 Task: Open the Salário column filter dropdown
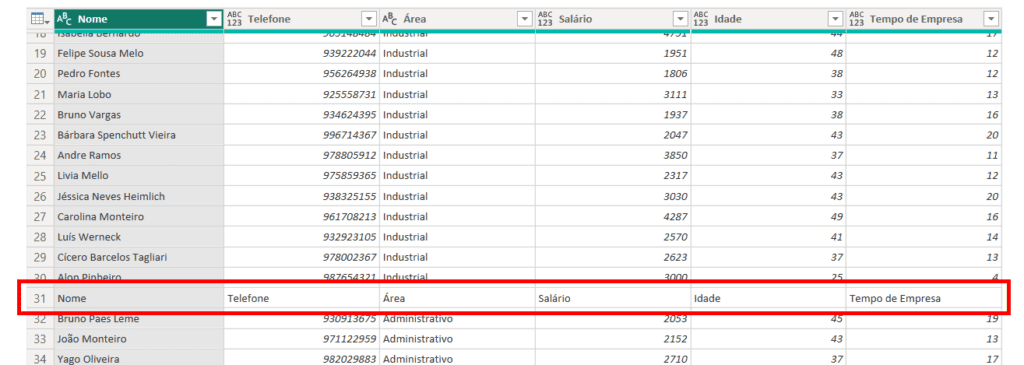click(681, 20)
